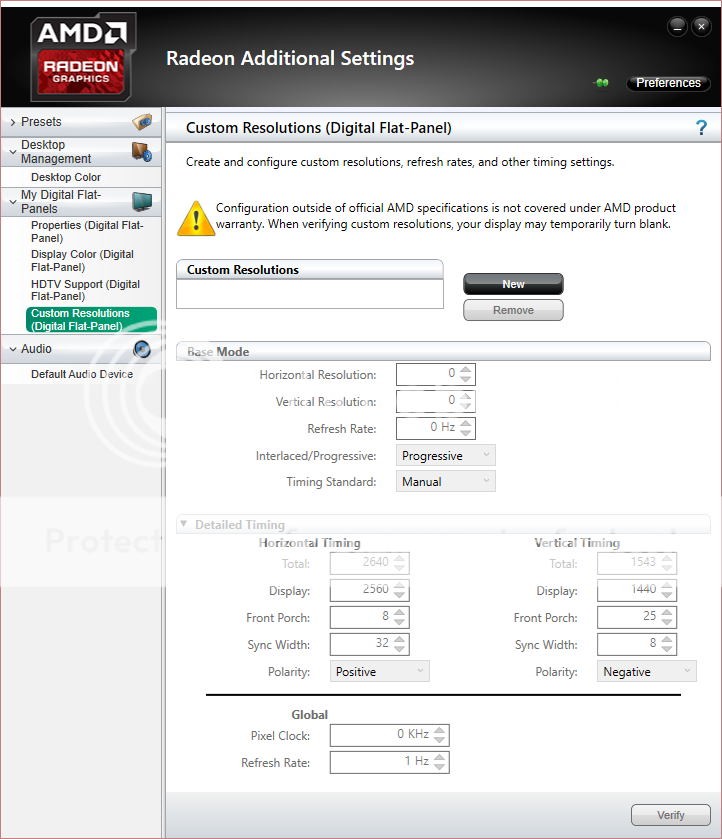Increase the Horizontal Resolution stepper value
The image size is (722, 839).
coord(467,369)
